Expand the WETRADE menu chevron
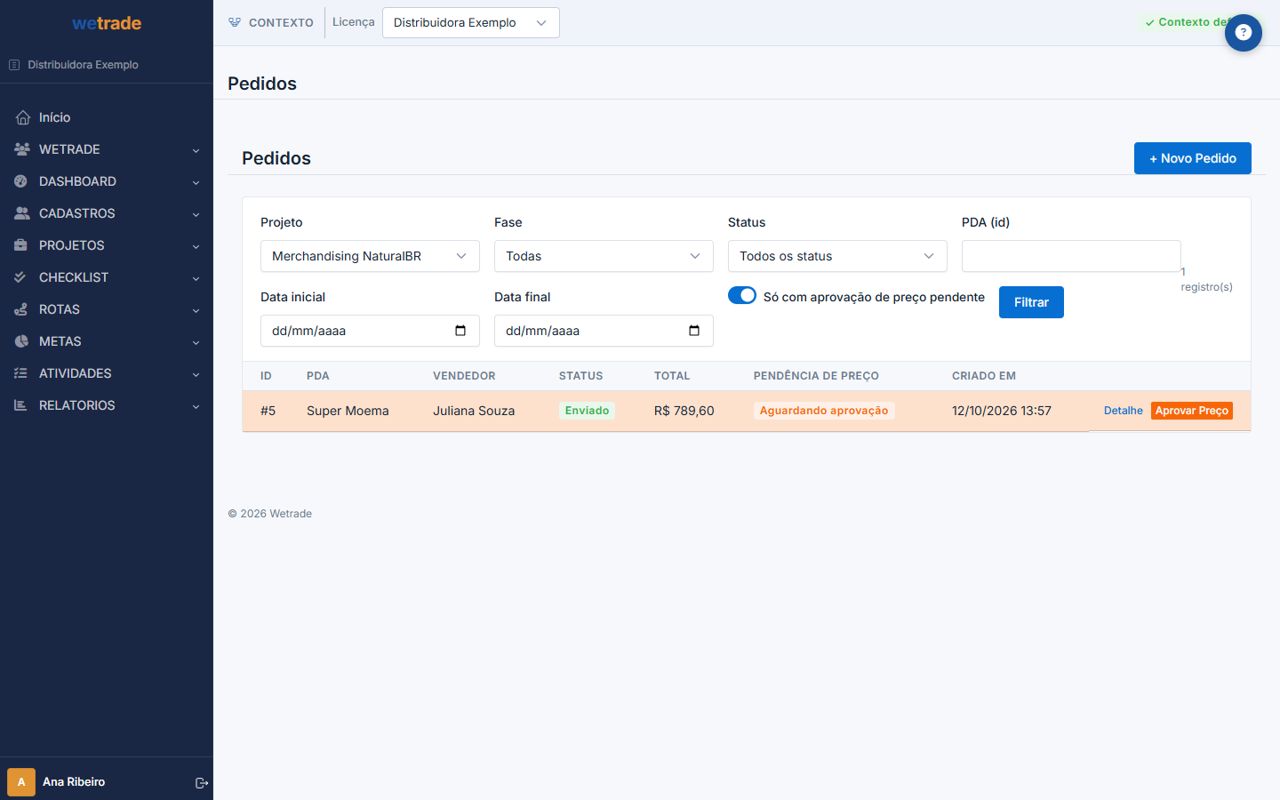The height and width of the screenshot is (800, 1280). (x=196, y=150)
